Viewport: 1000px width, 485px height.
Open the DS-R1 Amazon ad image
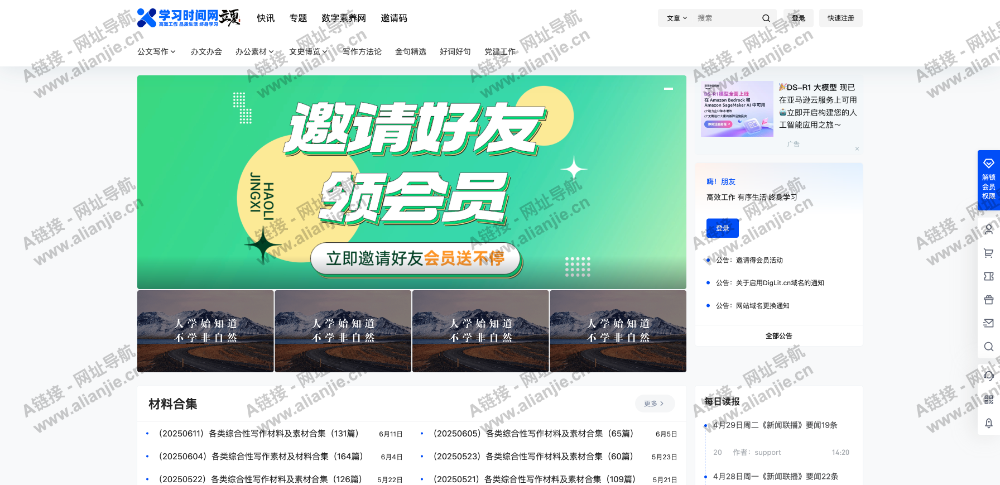point(737,108)
